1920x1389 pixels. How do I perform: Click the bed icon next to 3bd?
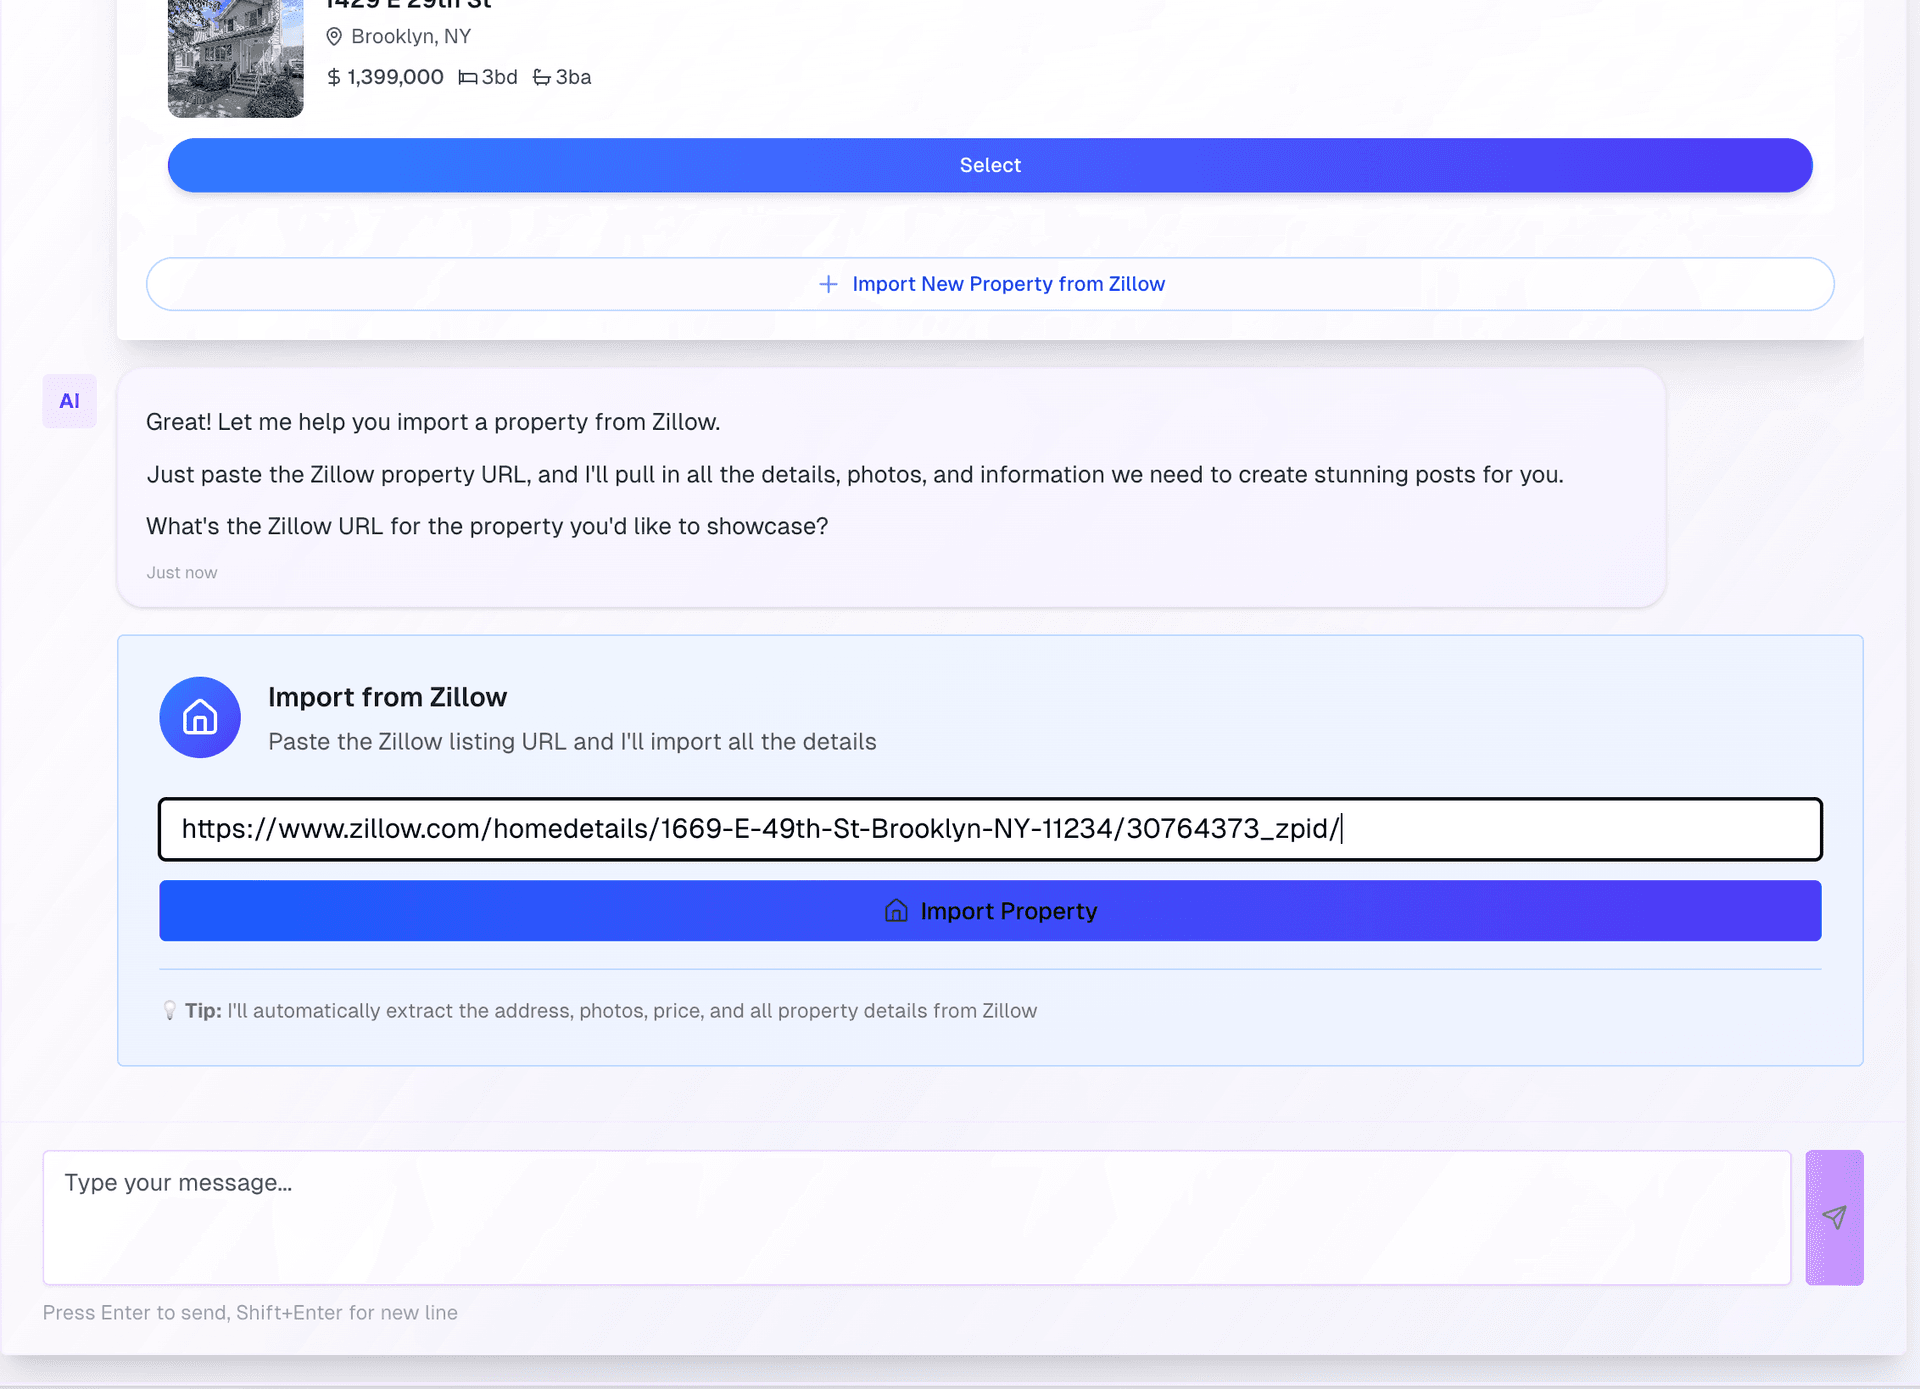[467, 77]
